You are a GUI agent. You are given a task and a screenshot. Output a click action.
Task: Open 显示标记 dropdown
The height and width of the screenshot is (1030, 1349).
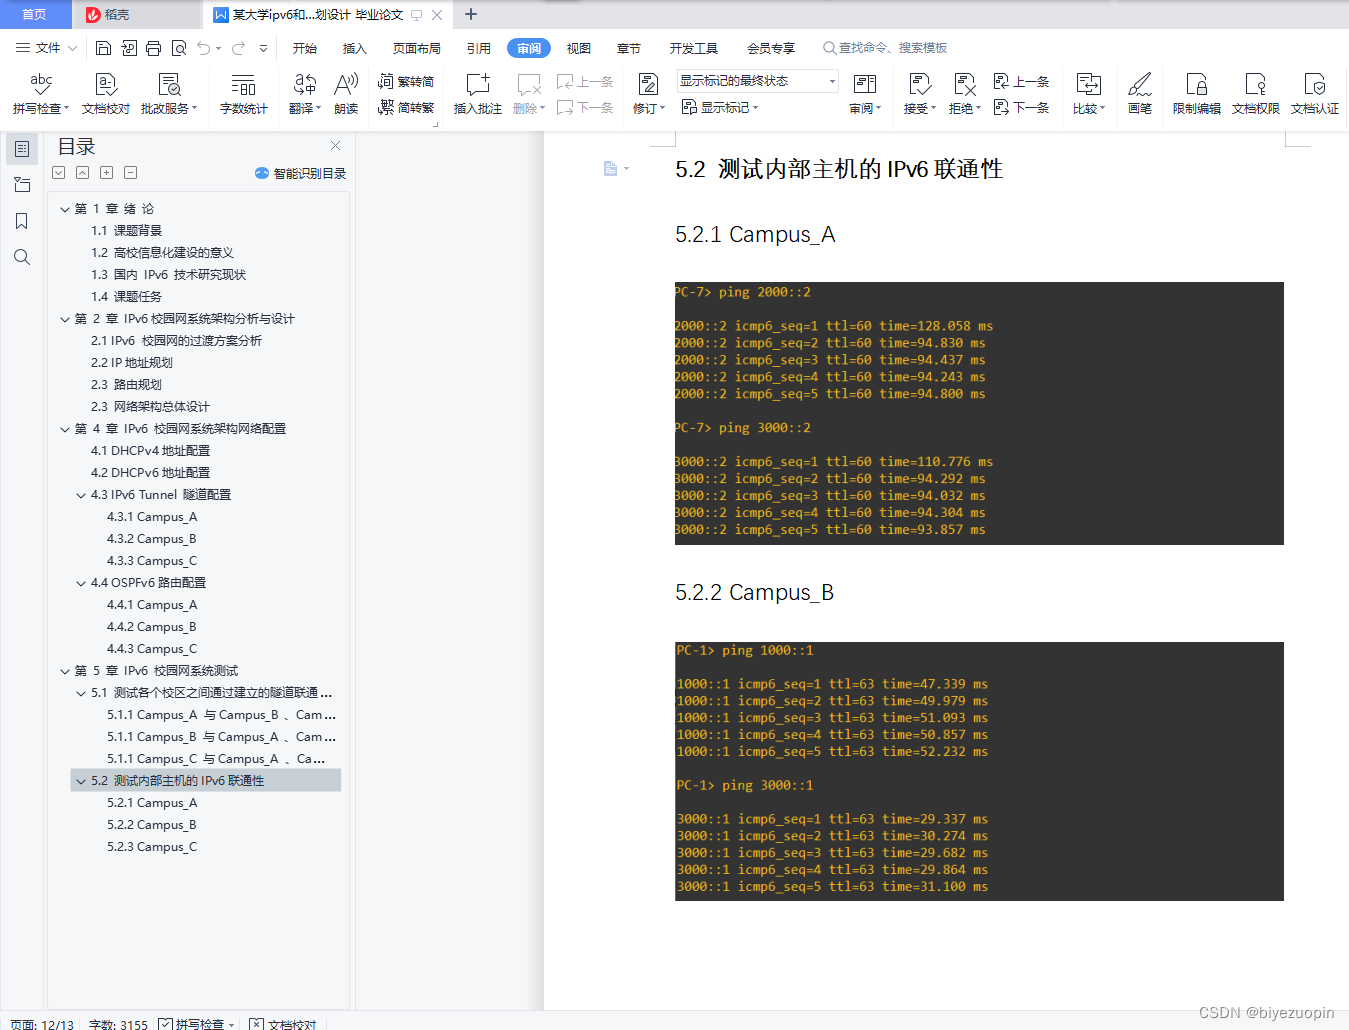[720, 107]
